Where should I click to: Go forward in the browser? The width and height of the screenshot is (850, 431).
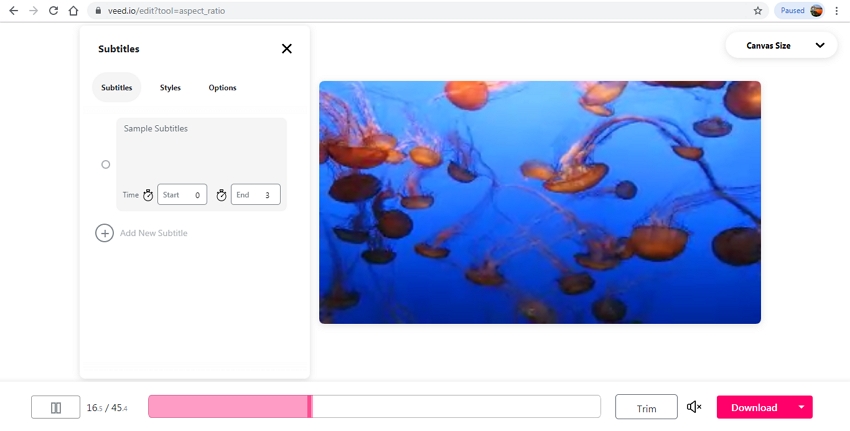coord(34,10)
